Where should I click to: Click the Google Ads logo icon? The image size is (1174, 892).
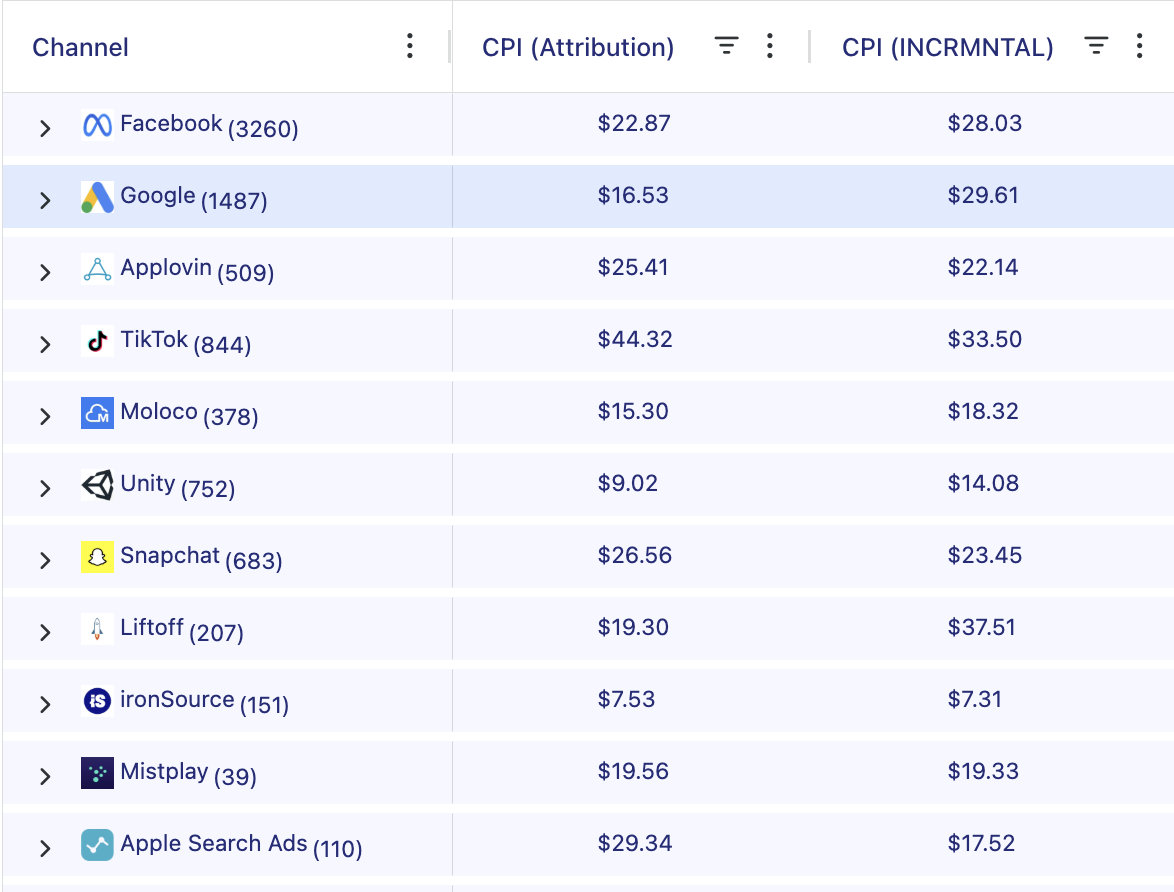97,197
